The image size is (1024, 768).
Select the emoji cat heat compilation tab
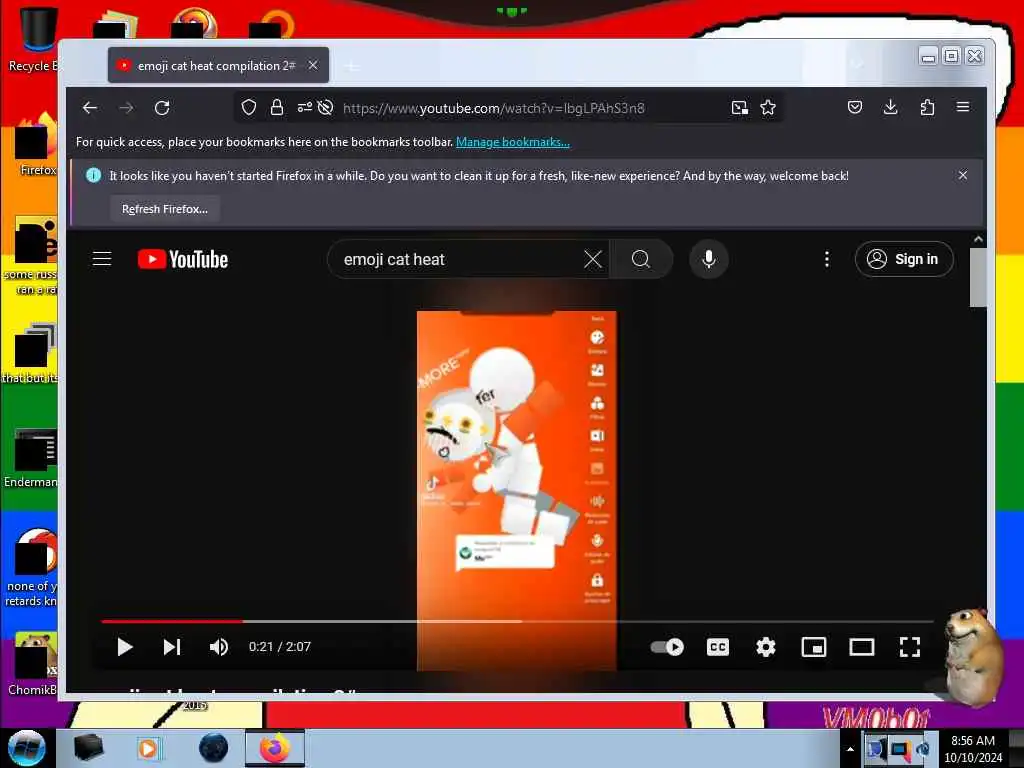coord(218,65)
